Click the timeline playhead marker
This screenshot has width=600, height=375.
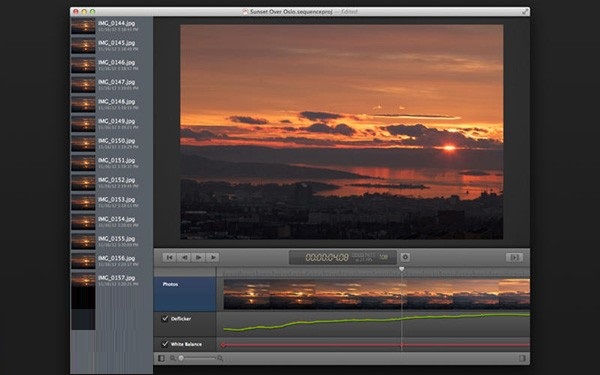coord(401,269)
